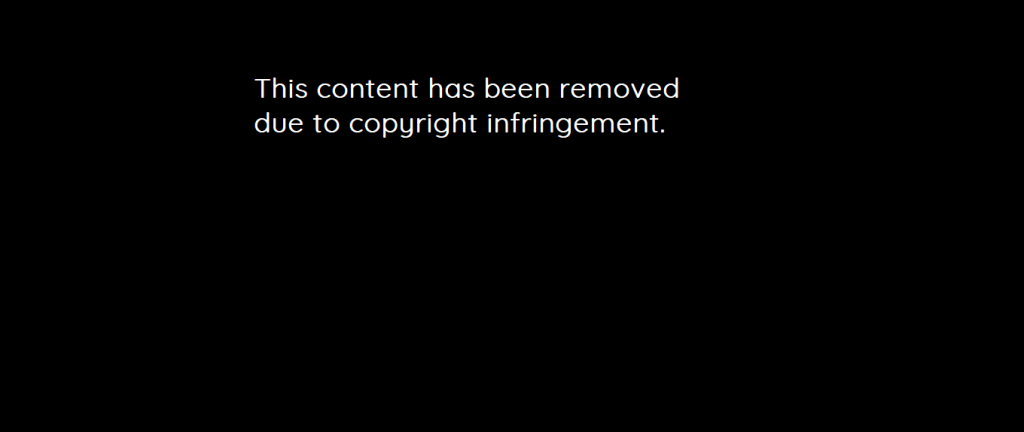The image size is (1024, 432).
Task: Click the word "This" in the message
Action: [x=281, y=88]
